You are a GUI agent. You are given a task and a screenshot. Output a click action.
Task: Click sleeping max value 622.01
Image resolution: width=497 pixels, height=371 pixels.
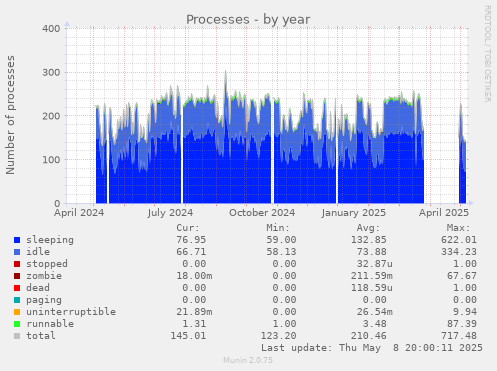tap(459, 240)
